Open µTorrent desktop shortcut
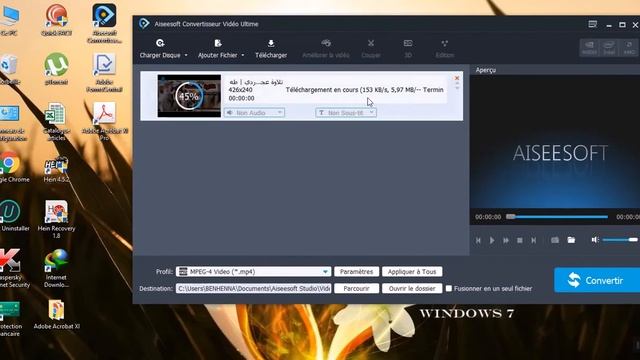640x360 pixels. pyautogui.click(x=56, y=69)
